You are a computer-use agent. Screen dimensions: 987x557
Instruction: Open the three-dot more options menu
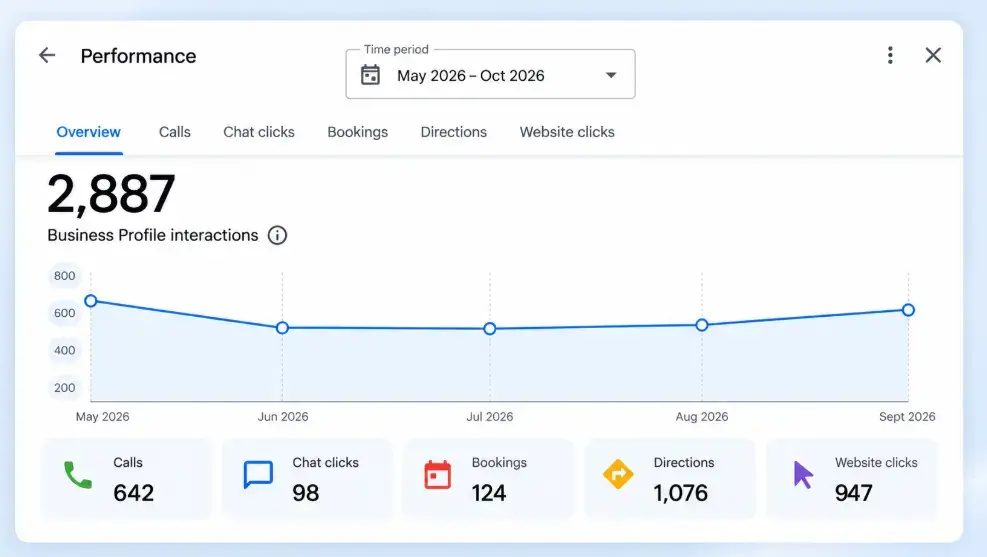(890, 55)
